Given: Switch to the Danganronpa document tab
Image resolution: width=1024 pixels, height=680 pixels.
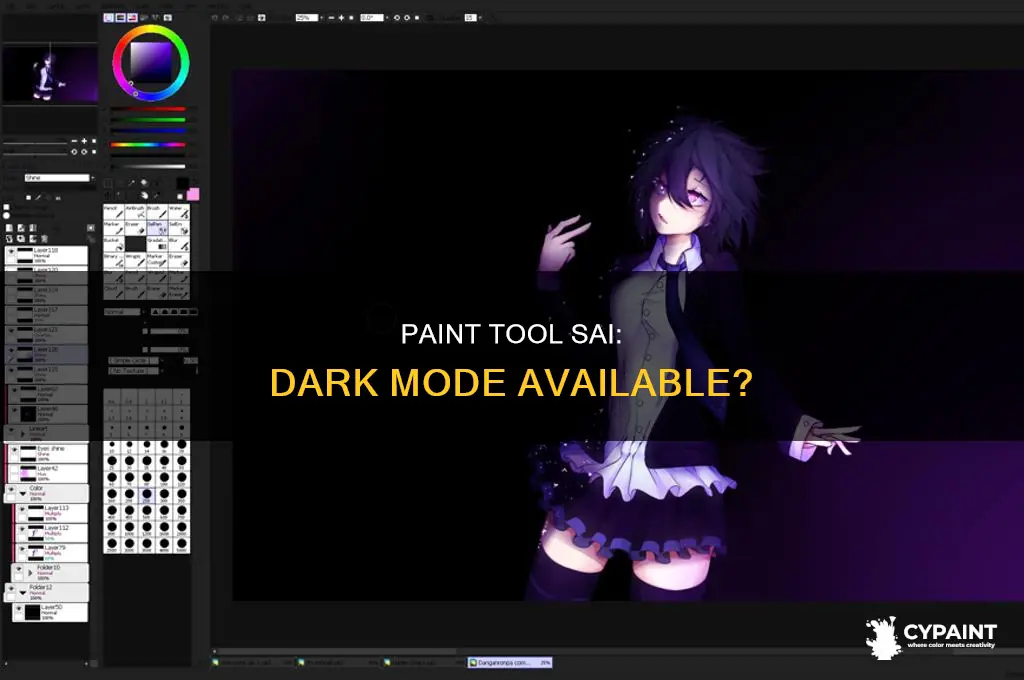Looking at the screenshot, I should [510, 662].
